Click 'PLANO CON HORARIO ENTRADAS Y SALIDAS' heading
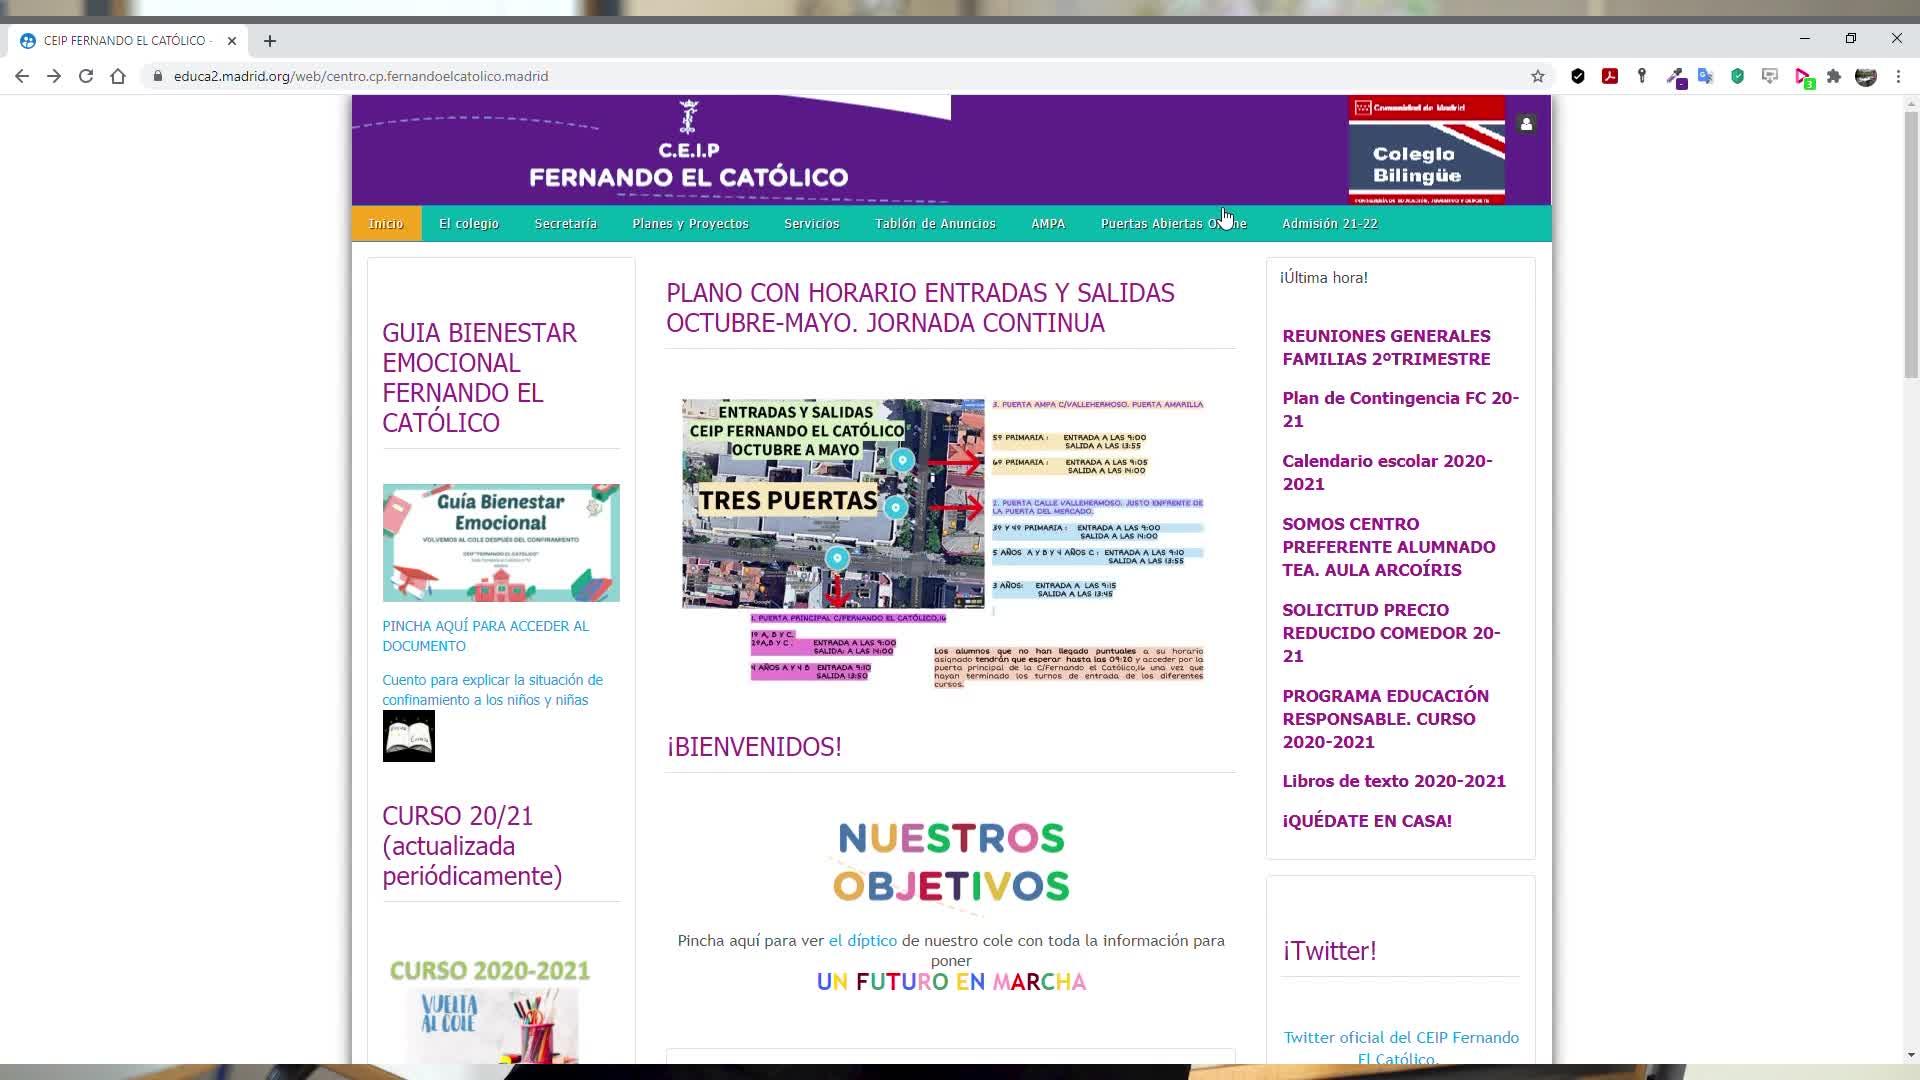 [x=921, y=308]
